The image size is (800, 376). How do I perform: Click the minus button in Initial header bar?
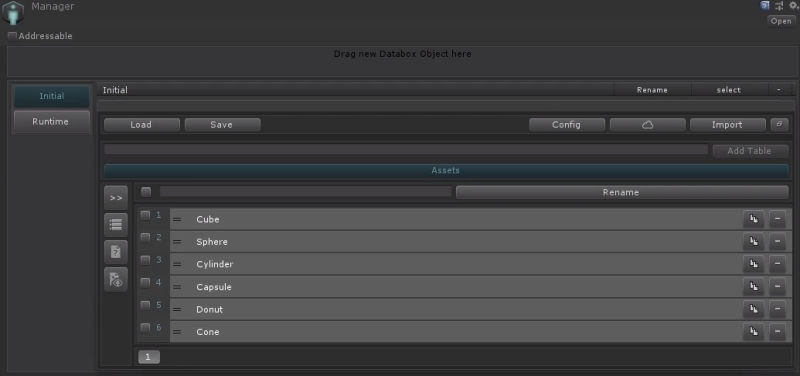tap(779, 90)
